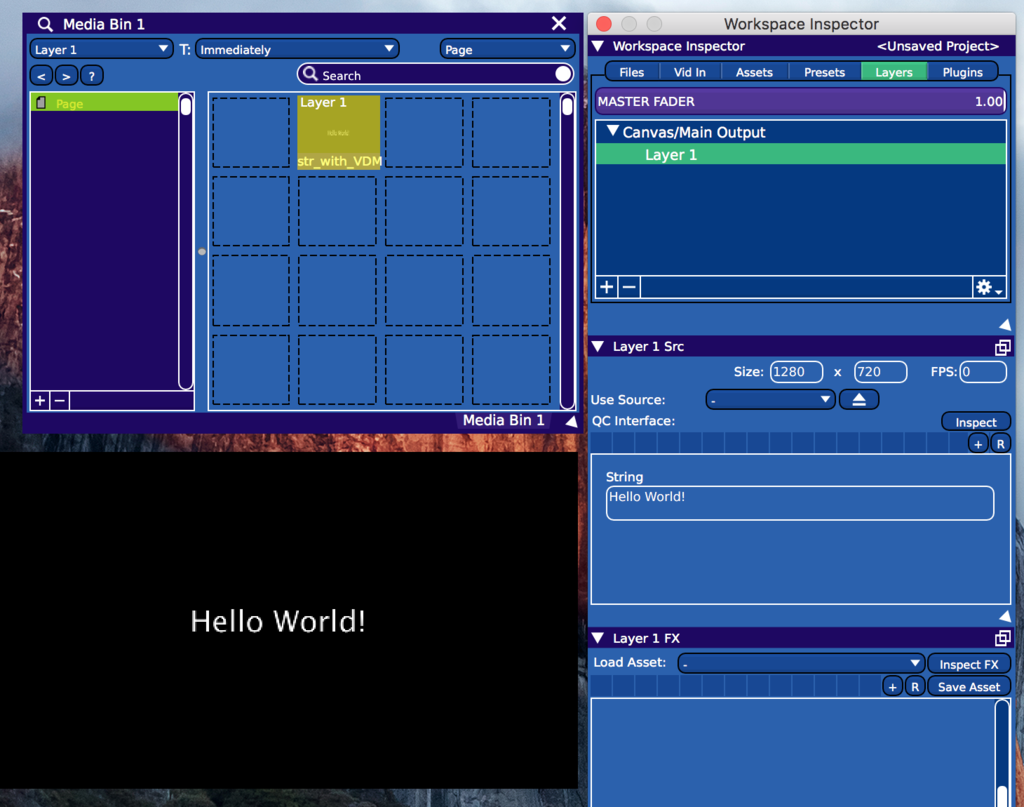Adjust the Master Fader slider
Image resolution: width=1024 pixels, height=807 pixels.
pos(801,101)
